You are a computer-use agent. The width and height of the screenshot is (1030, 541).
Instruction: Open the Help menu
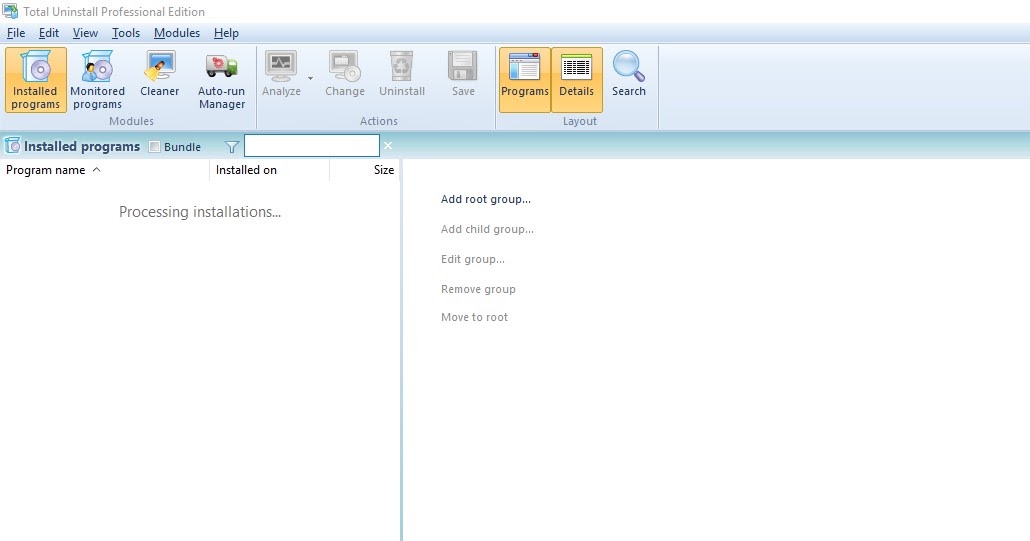[x=226, y=33]
